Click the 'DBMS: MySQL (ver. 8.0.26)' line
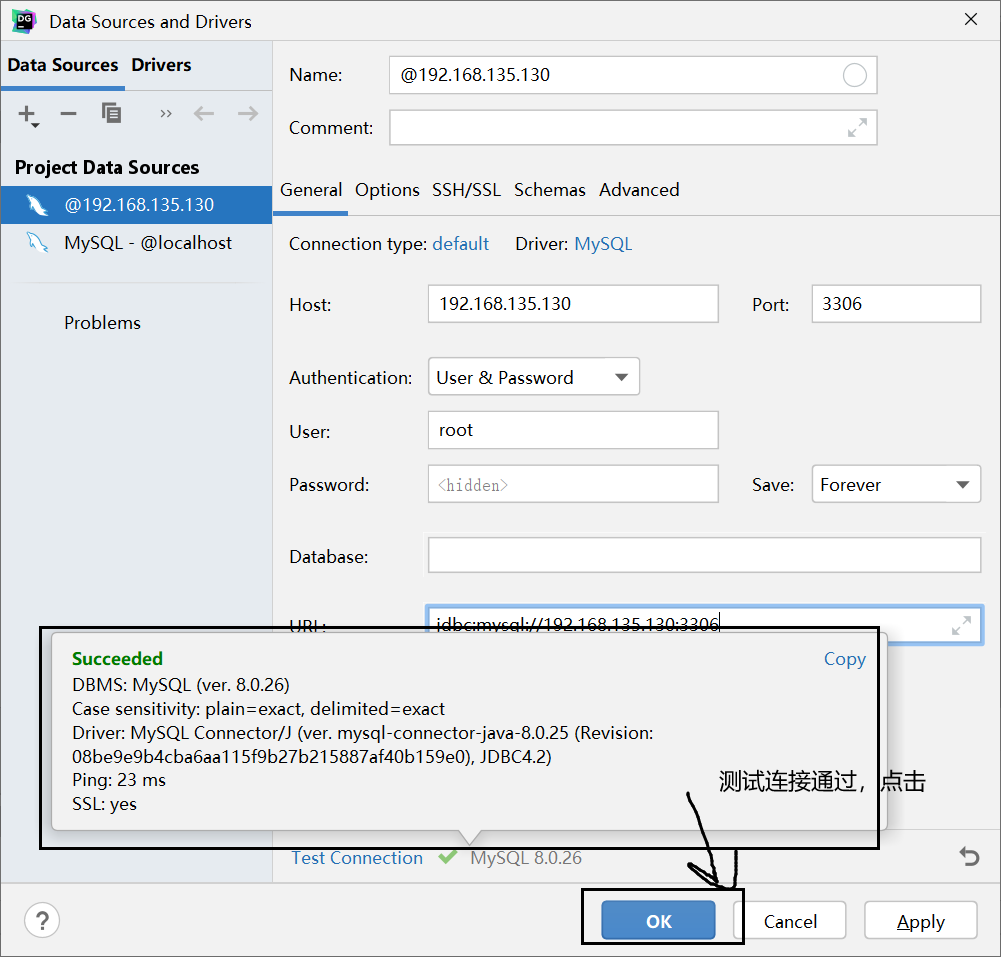1001x957 pixels. click(181, 685)
